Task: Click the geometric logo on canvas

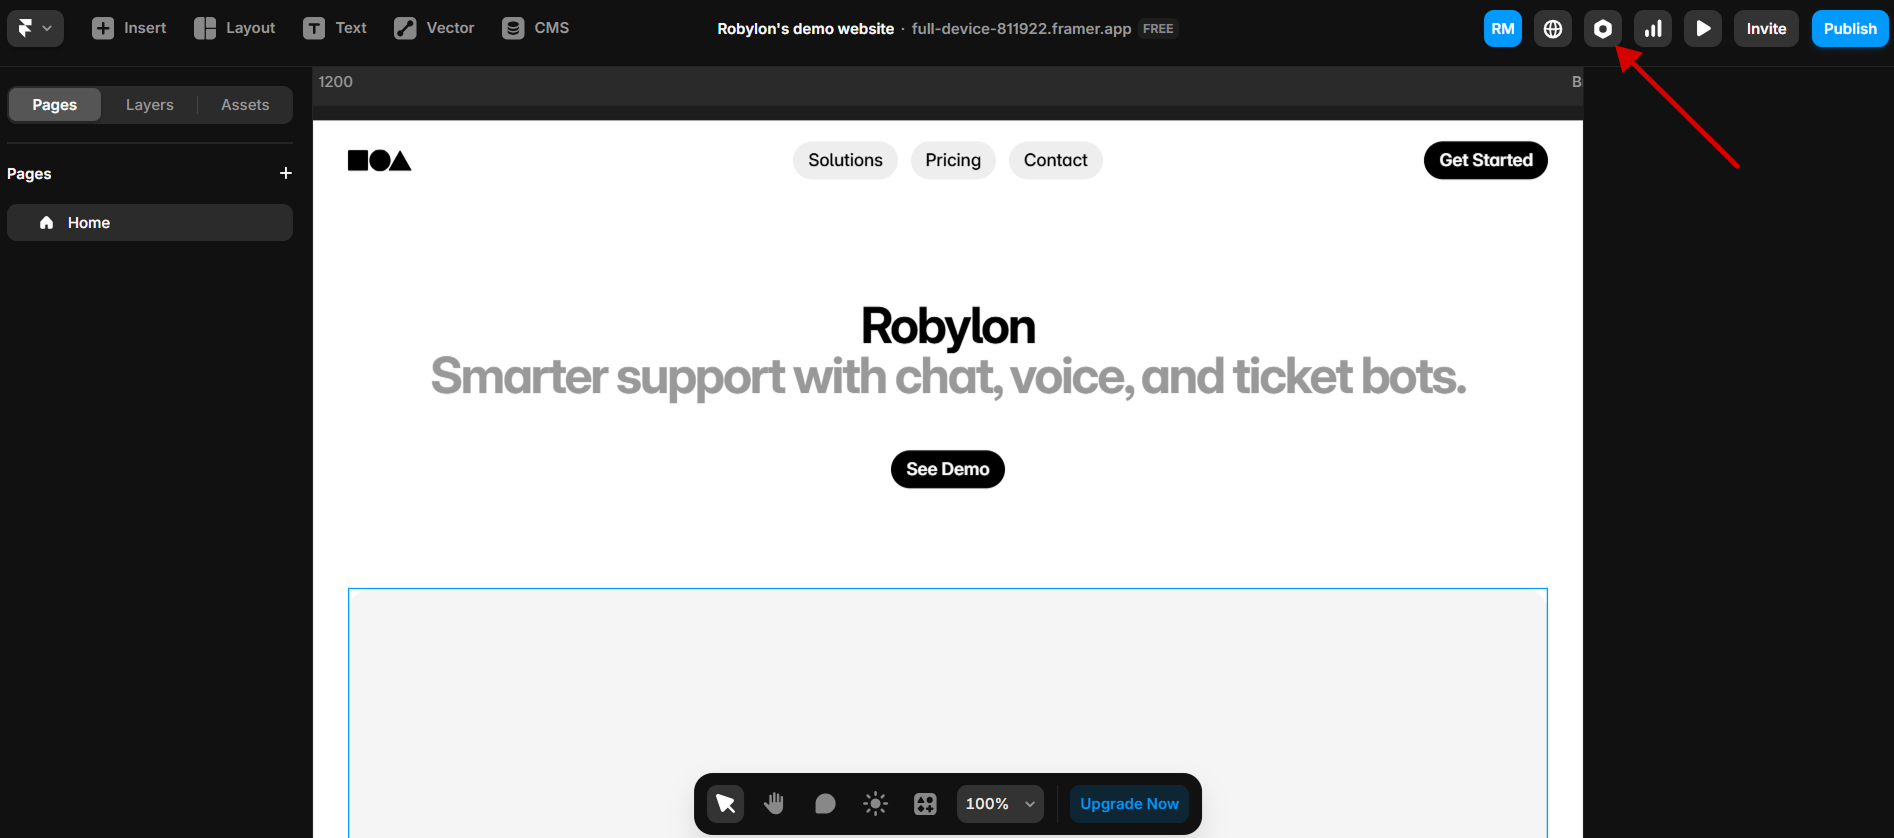Action: [380, 160]
